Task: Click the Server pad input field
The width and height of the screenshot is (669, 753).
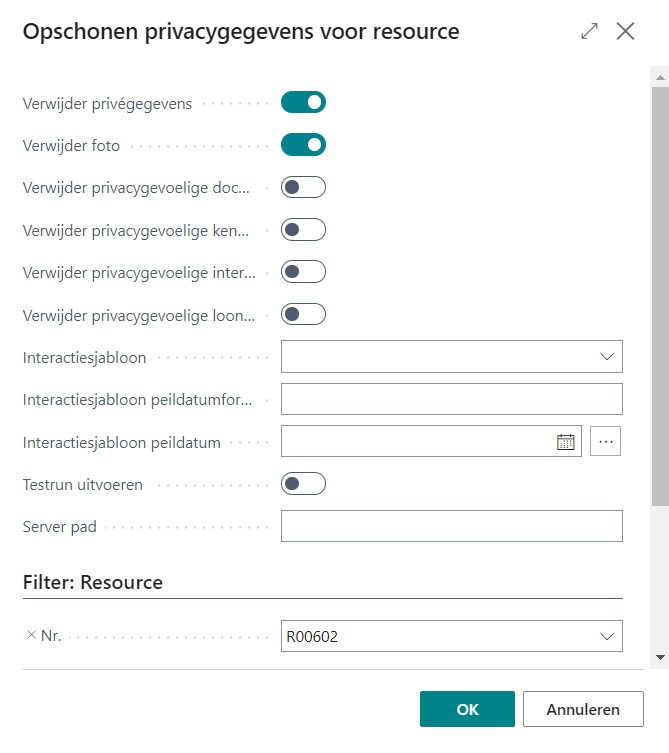Action: point(451,526)
